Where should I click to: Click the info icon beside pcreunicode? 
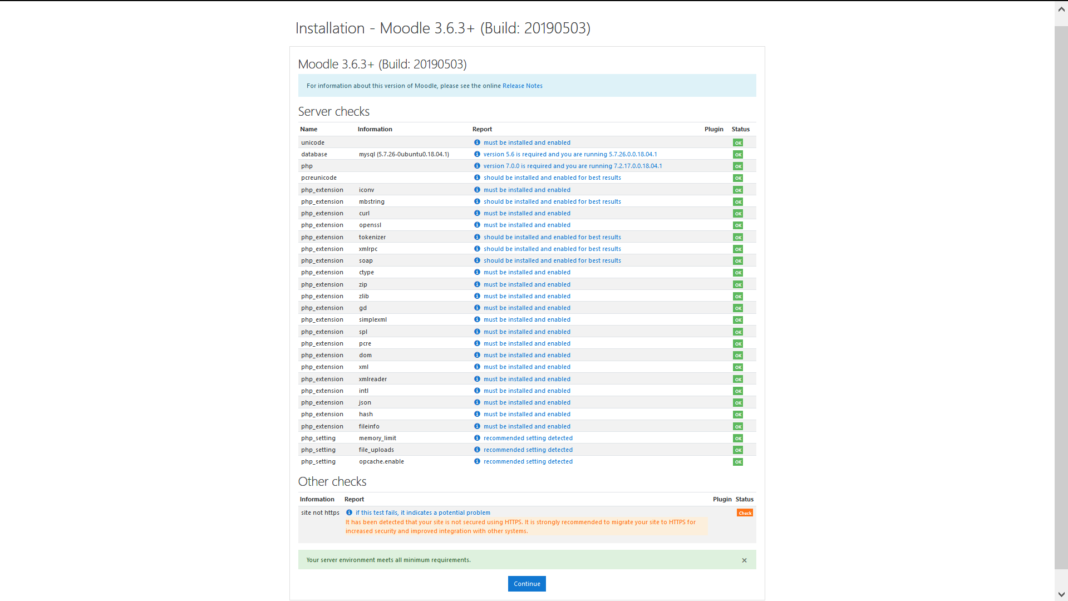tap(476, 177)
